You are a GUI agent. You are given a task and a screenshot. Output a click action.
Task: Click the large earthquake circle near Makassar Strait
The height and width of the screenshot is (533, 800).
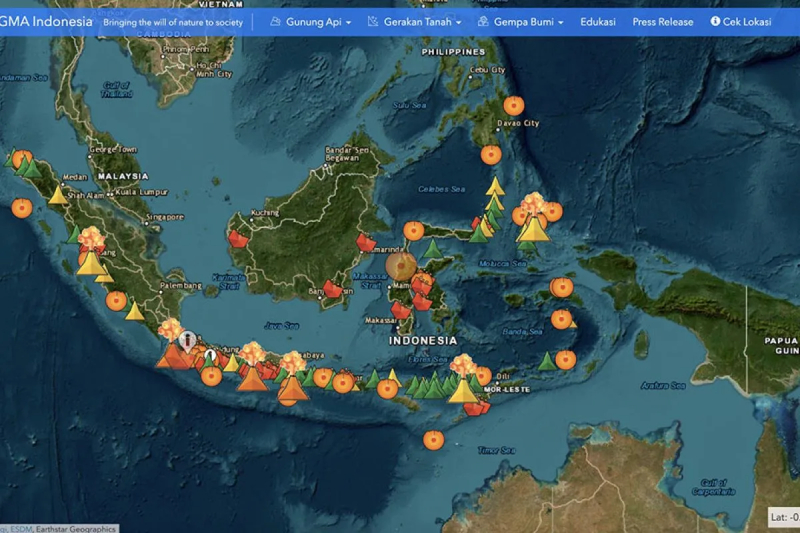click(401, 266)
